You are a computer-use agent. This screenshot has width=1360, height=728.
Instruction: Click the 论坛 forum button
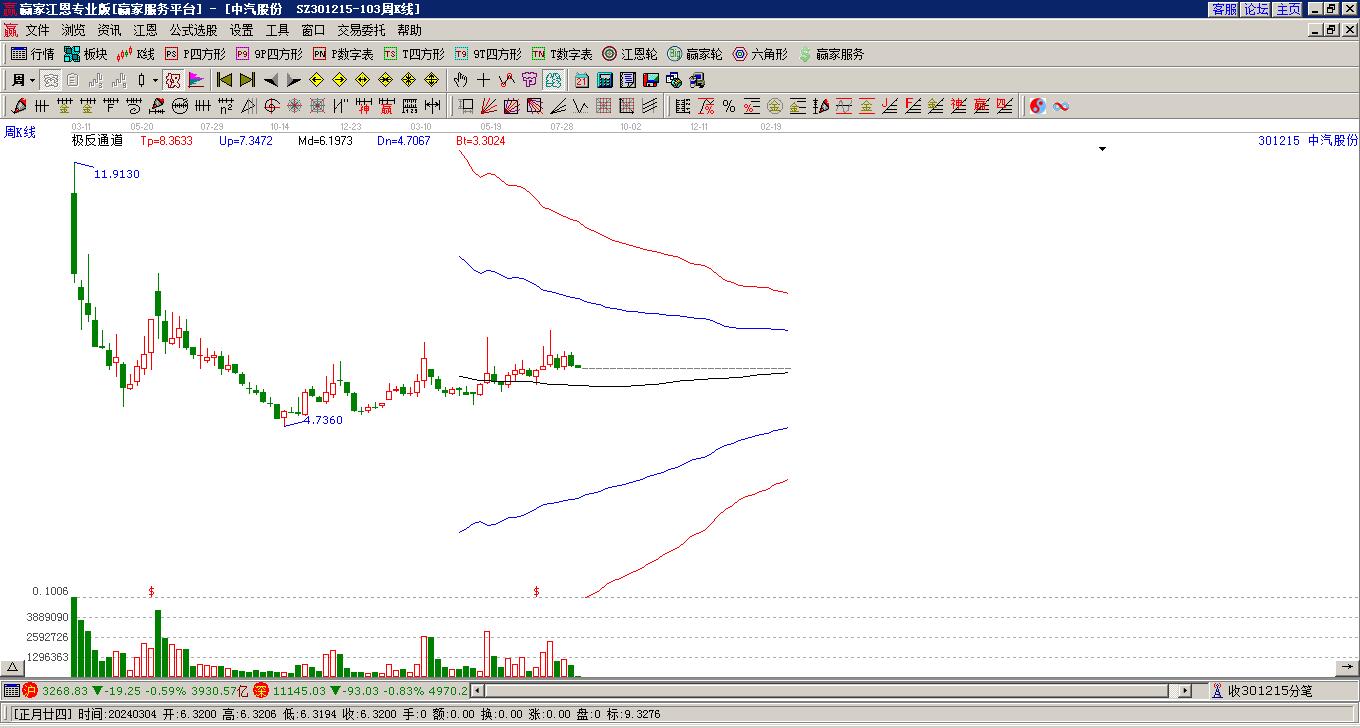coord(1256,9)
